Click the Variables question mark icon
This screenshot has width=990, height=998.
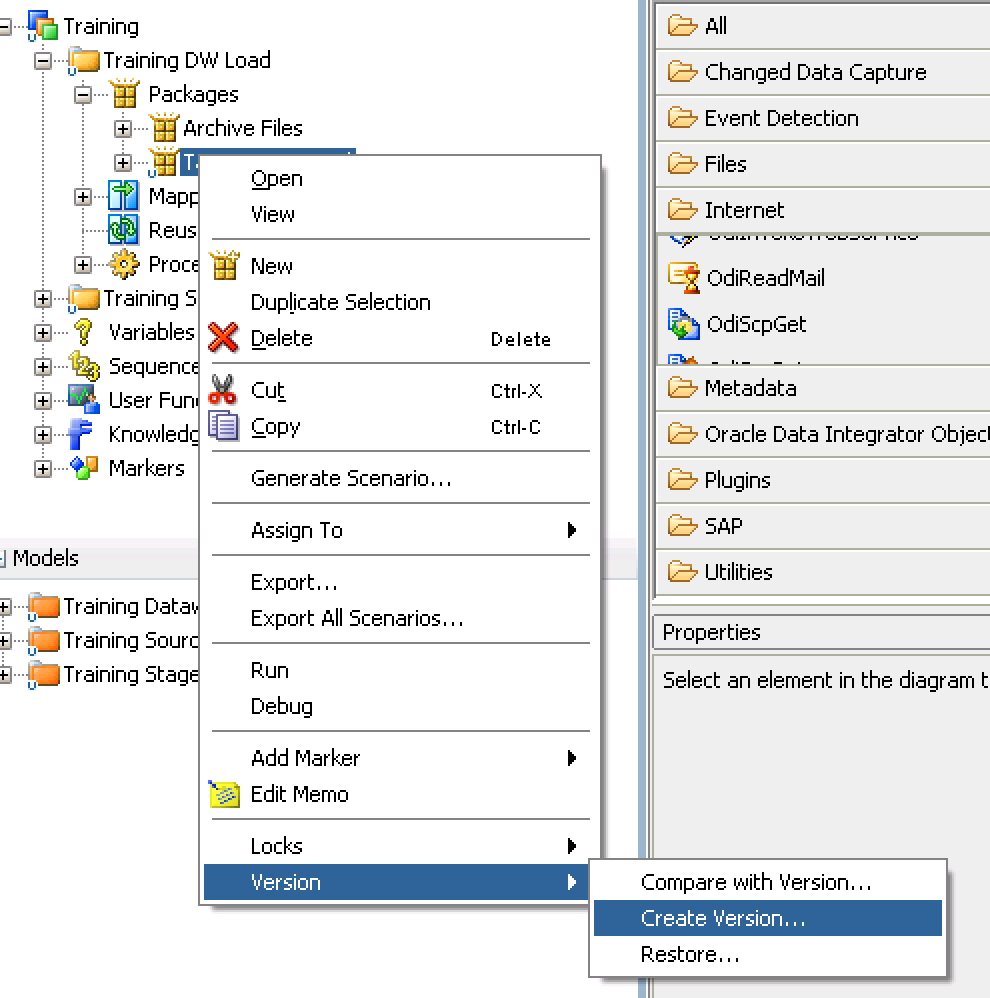tap(83, 332)
